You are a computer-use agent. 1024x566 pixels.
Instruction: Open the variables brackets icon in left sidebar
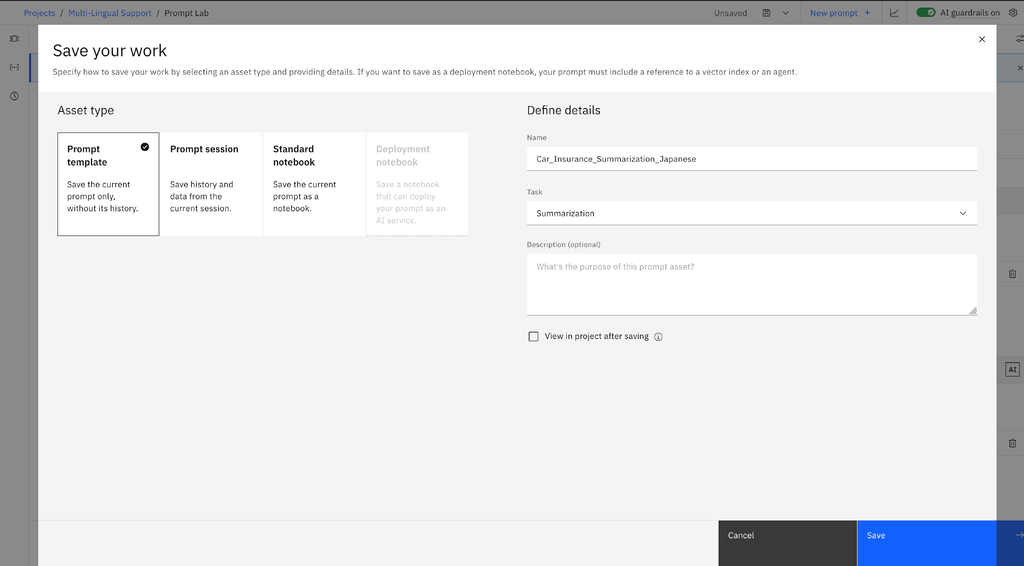click(14, 67)
